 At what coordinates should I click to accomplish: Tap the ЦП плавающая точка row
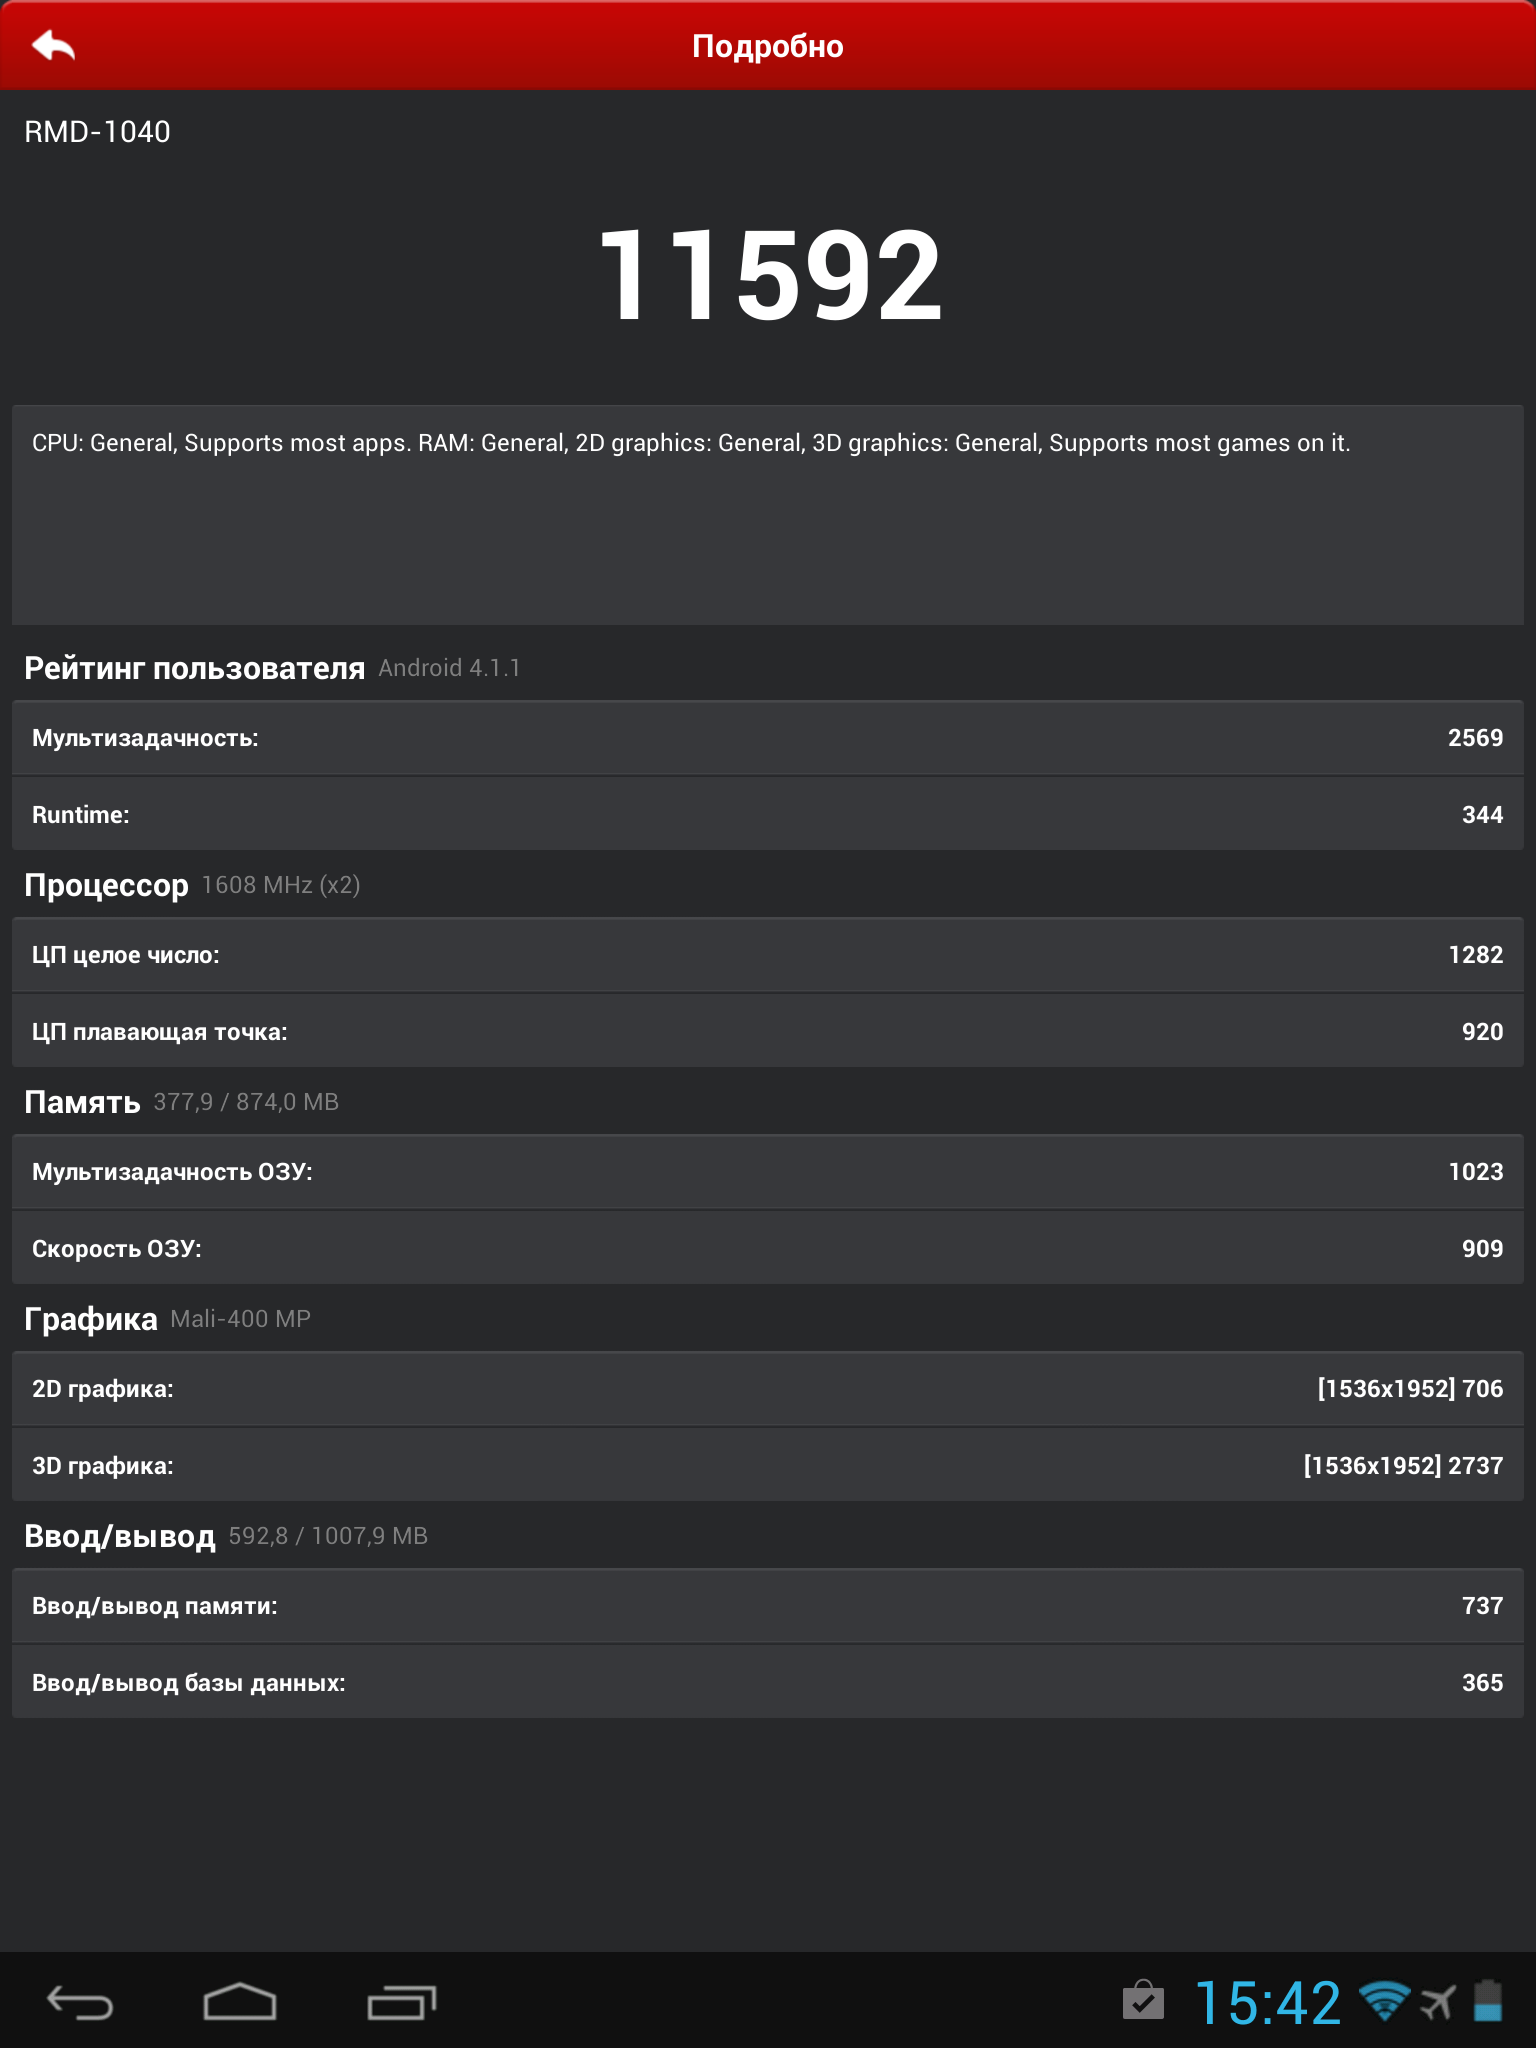click(x=768, y=1032)
